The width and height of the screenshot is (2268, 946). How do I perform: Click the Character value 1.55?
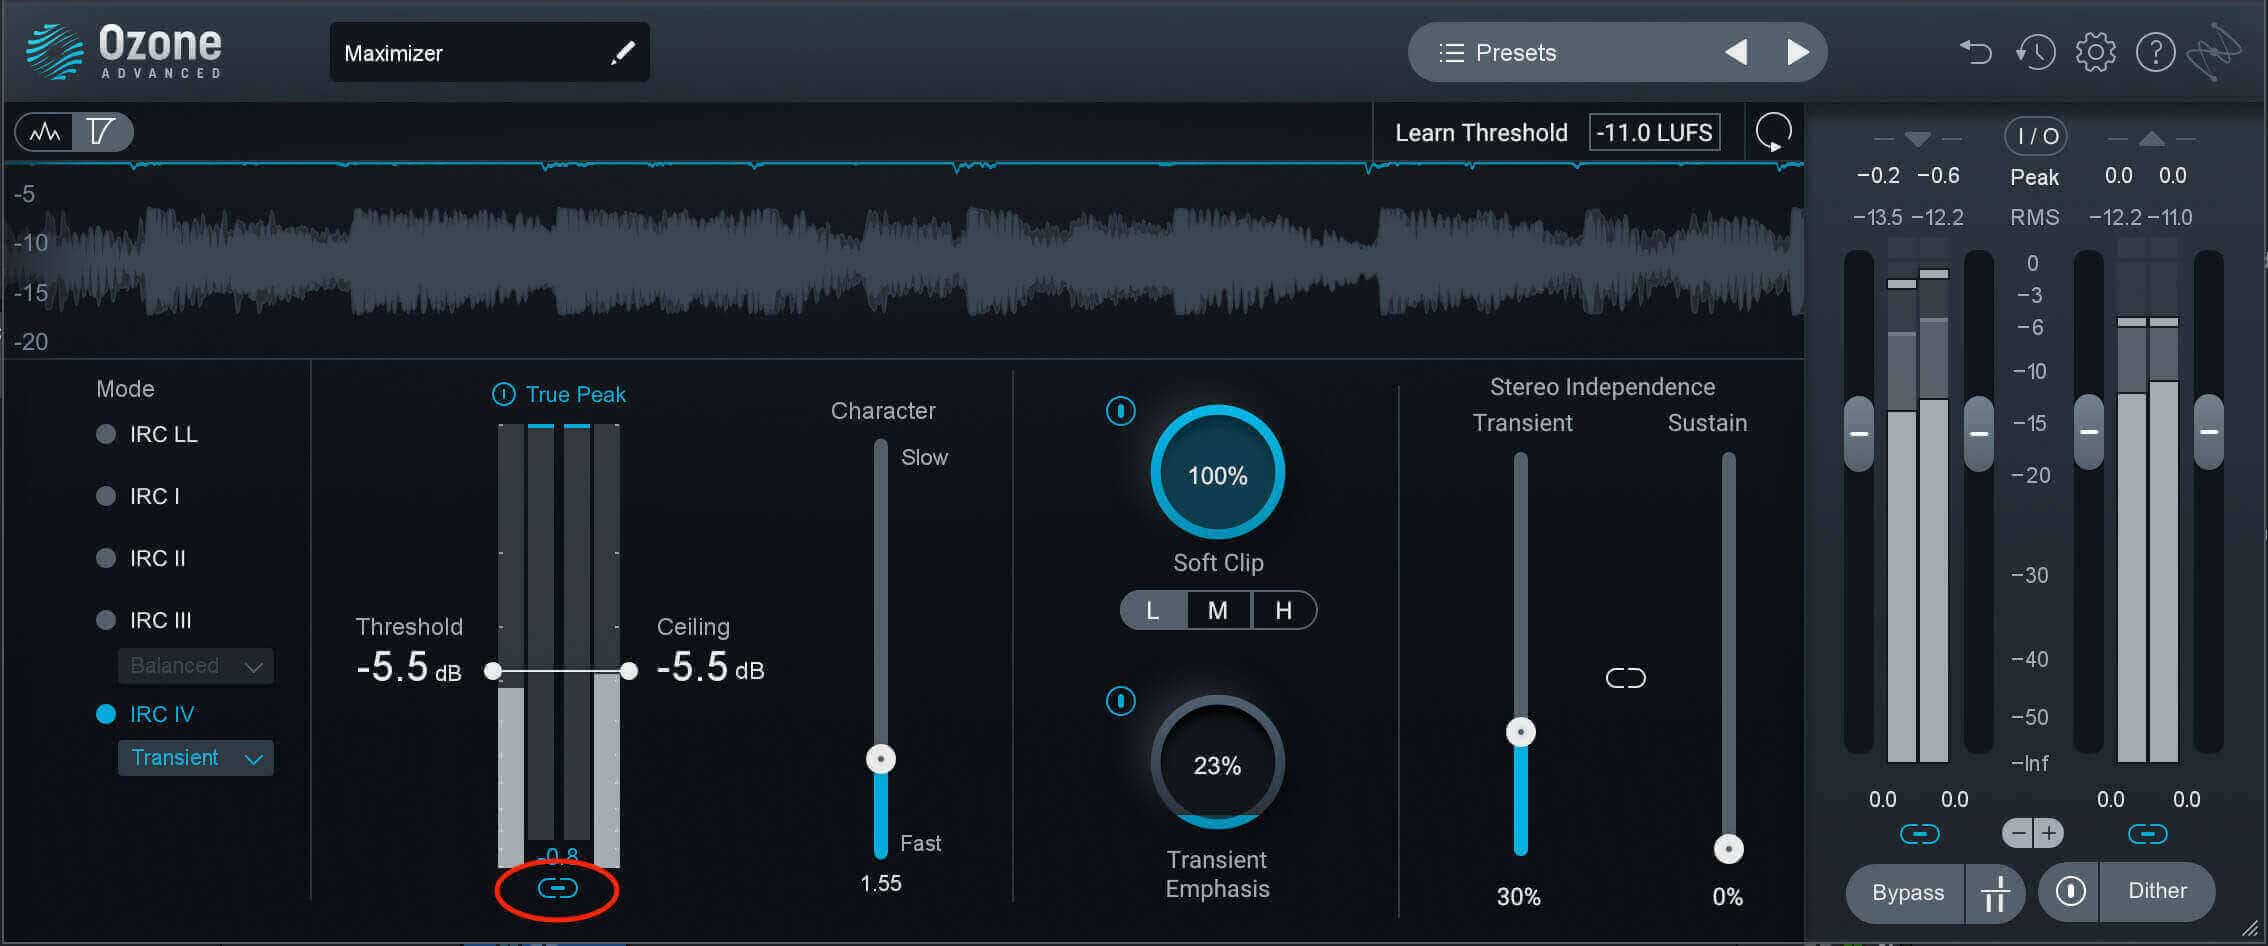click(x=881, y=883)
